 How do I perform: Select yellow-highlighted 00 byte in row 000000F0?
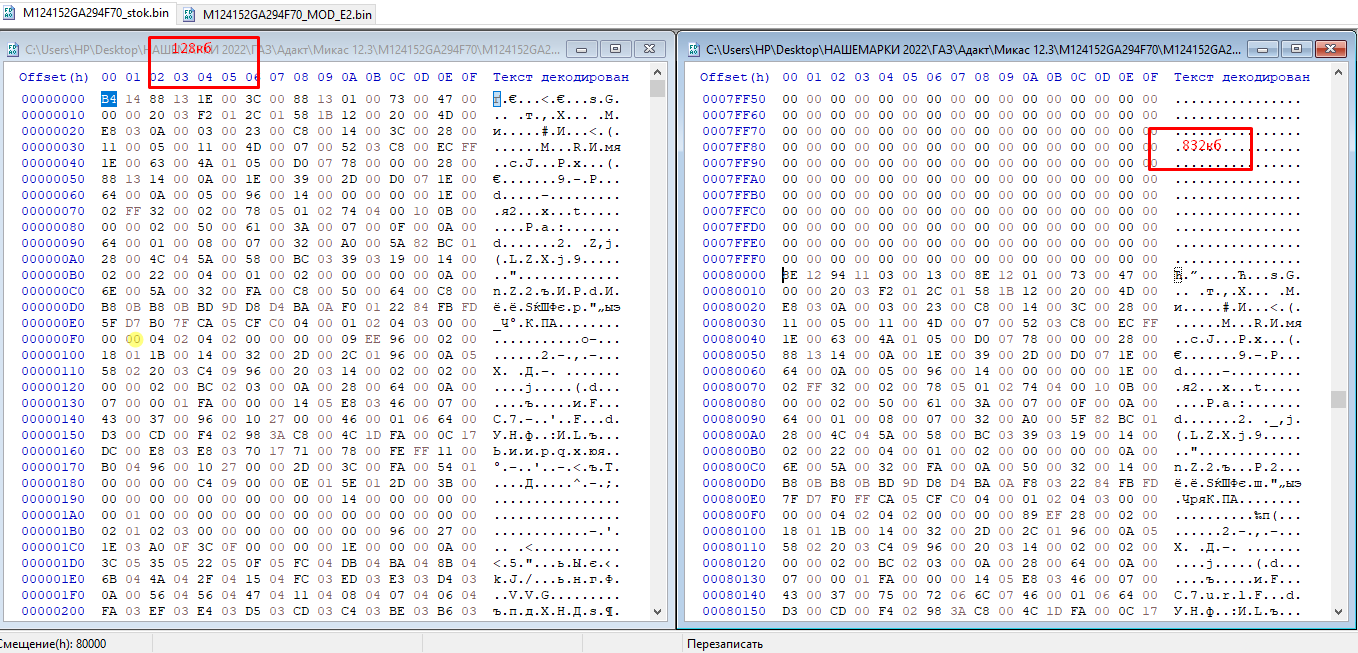tap(132, 339)
